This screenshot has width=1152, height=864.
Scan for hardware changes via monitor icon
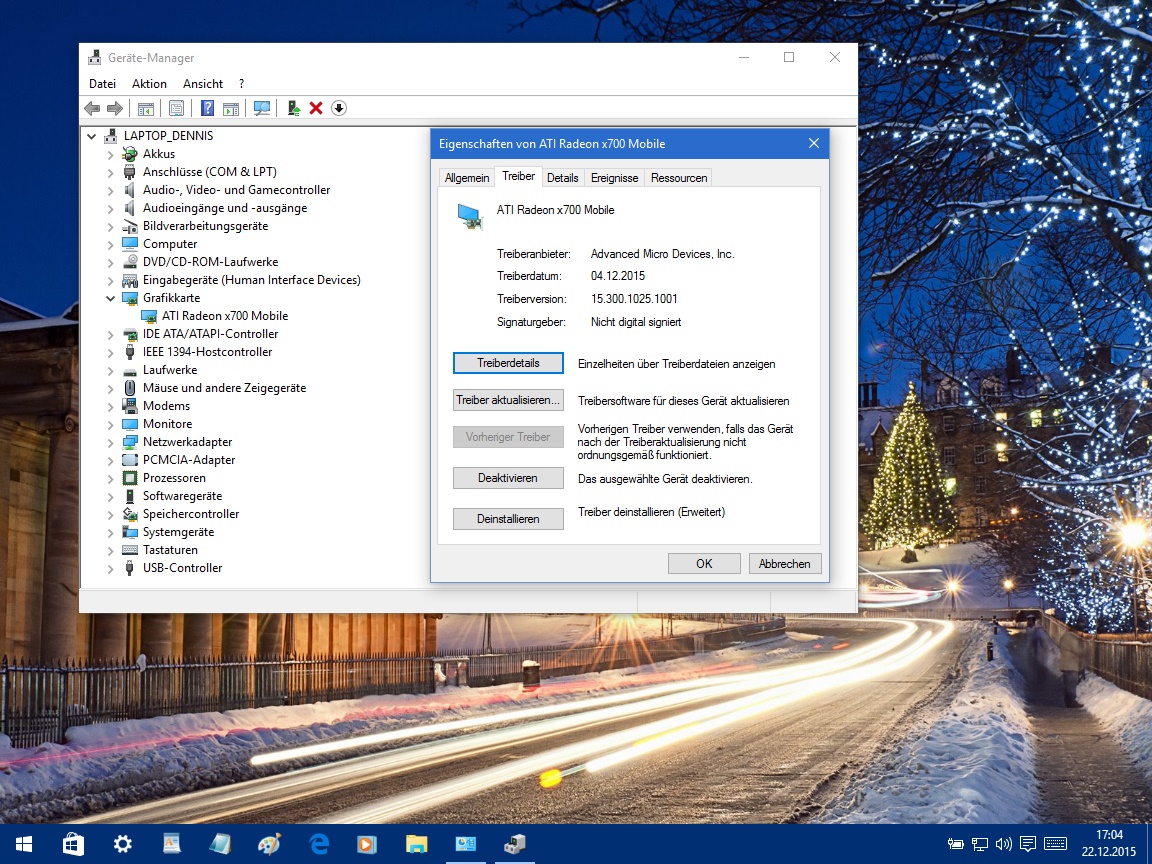[262, 109]
